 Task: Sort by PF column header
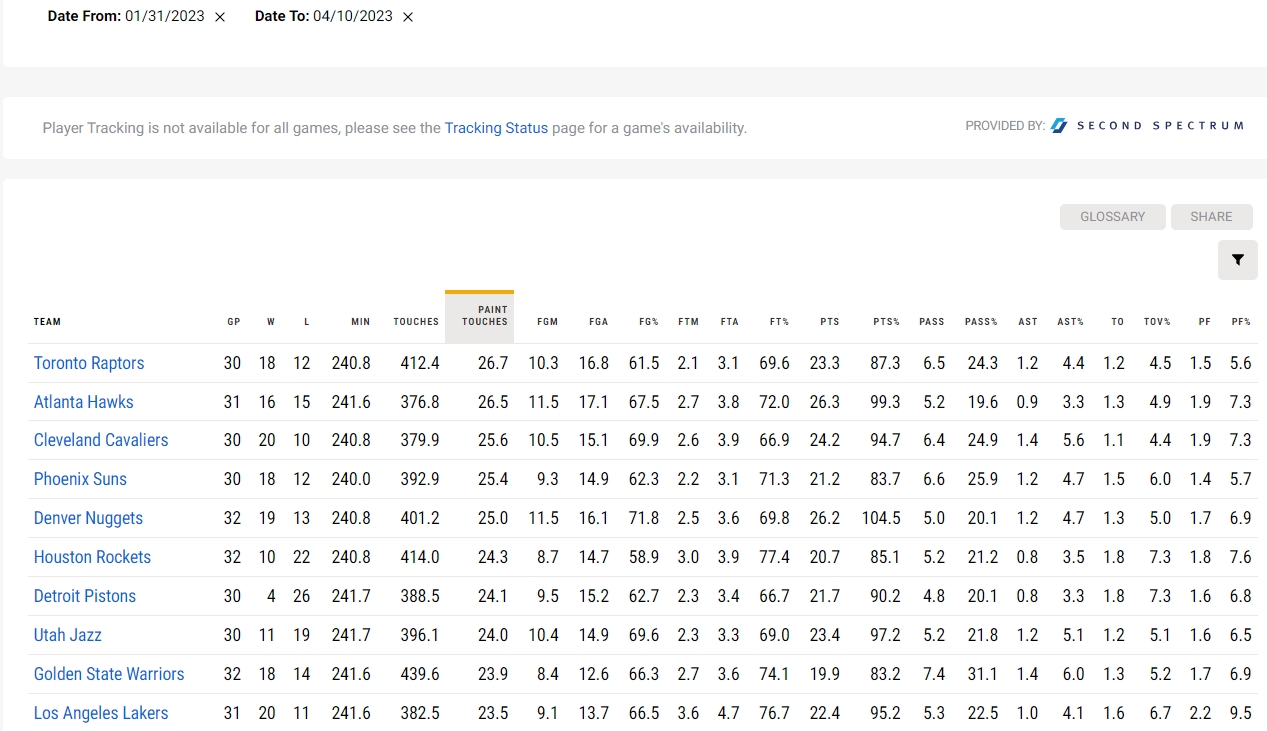[1205, 322]
